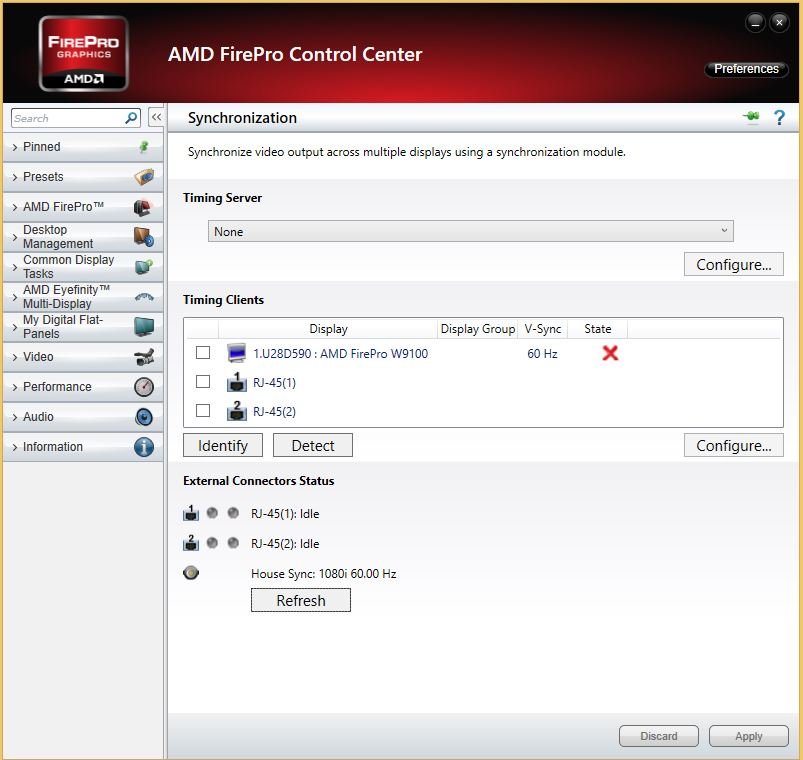Click the Discard button
Viewport: 803px width, 760px height.
pyautogui.click(x=659, y=736)
